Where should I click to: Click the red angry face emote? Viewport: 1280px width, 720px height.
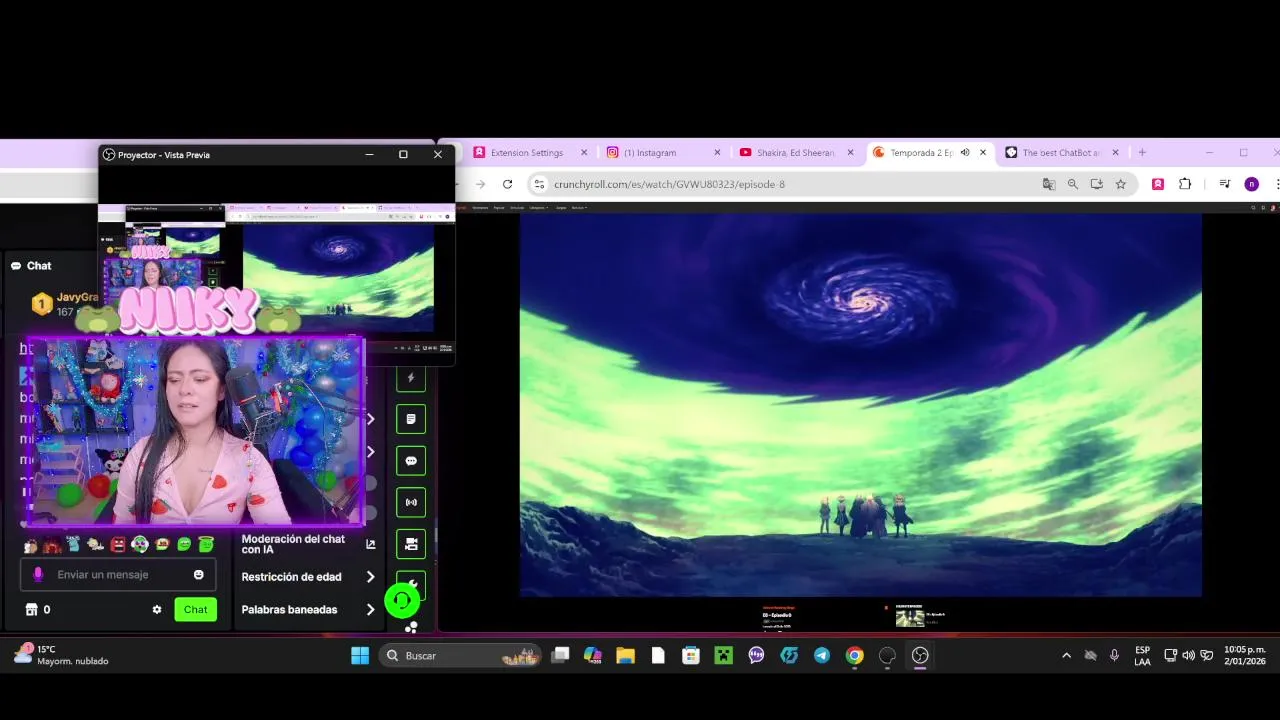[118, 545]
